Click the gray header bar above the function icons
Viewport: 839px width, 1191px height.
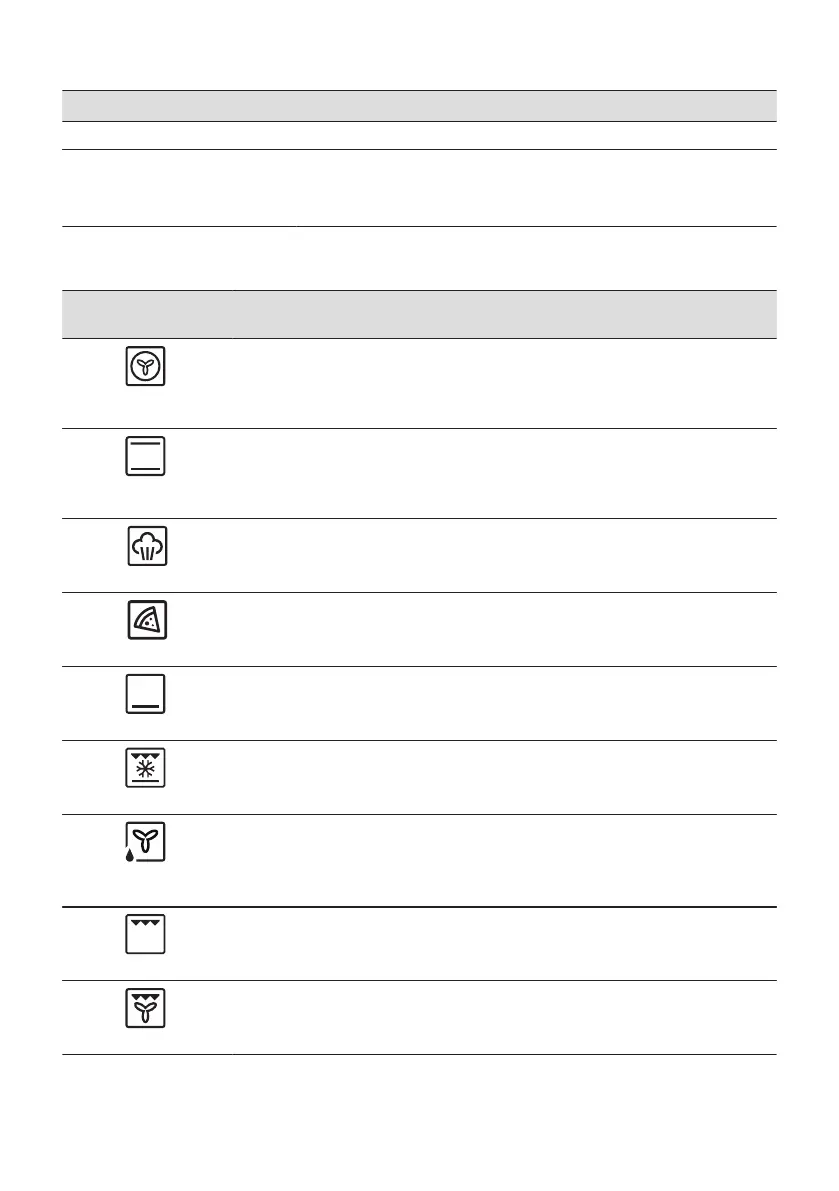[x=419, y=314]
